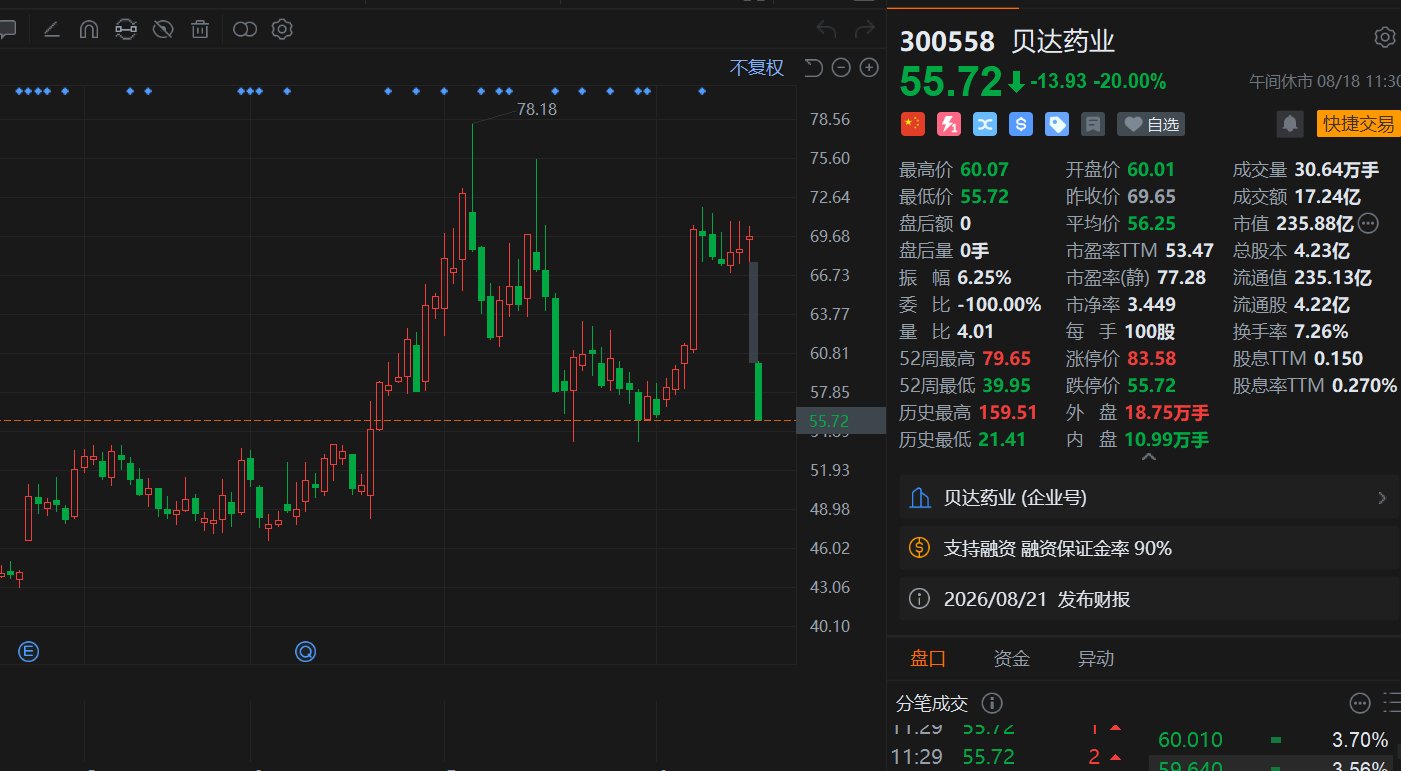The width and height of the screenshot is (1401, 771).
Task: Click the earnings E marker on chart timeline
Action: click(x=28, y=652)
